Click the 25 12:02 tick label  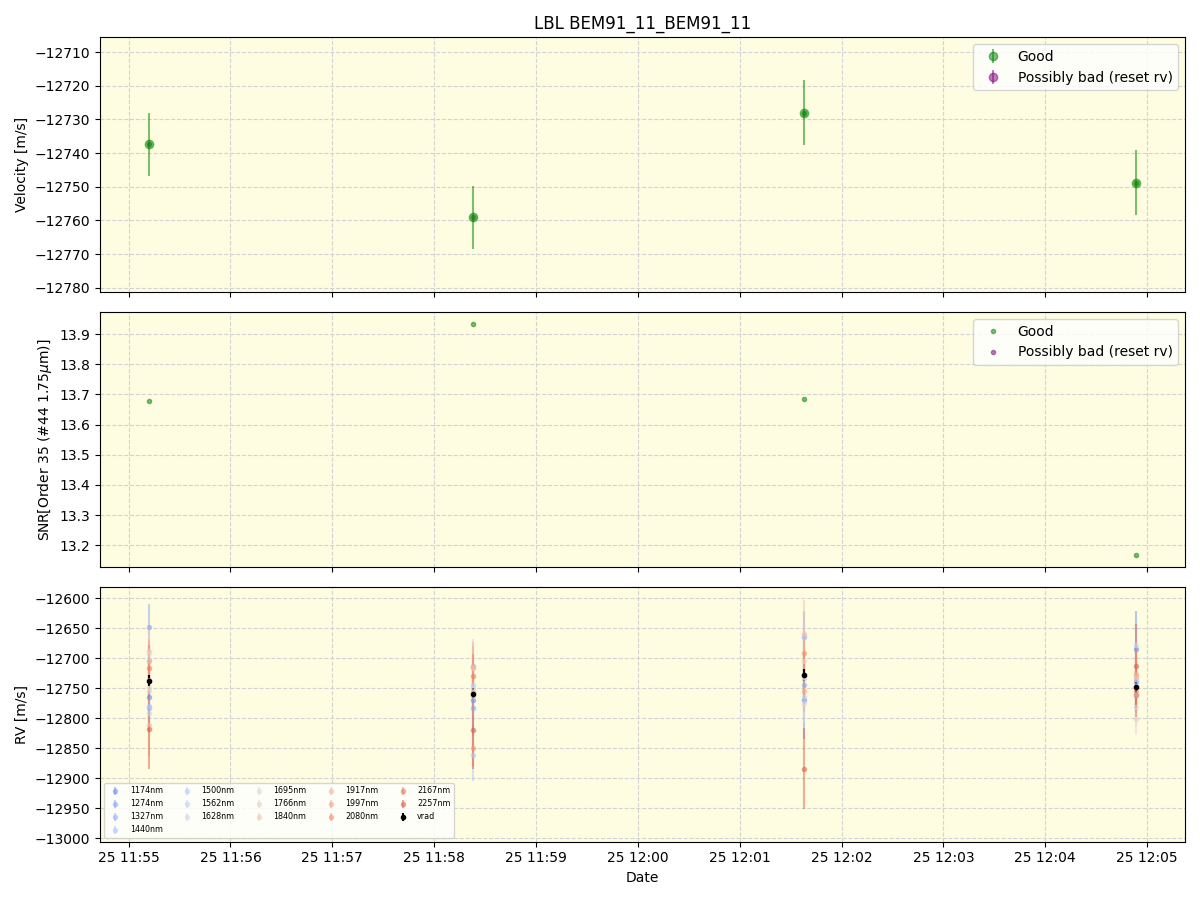click(x=842, y=857)
